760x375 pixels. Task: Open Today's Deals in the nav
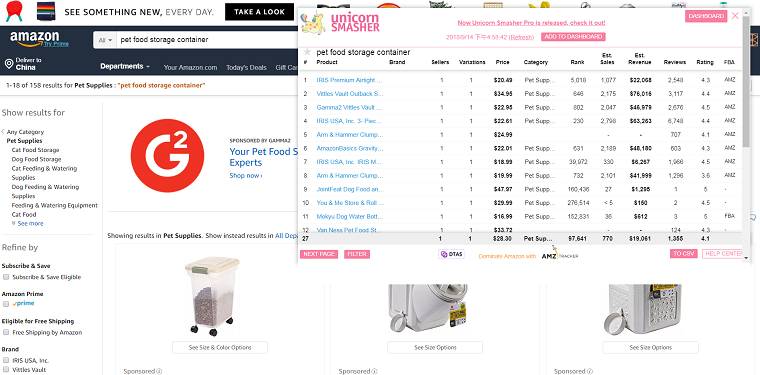coord(247,67)
